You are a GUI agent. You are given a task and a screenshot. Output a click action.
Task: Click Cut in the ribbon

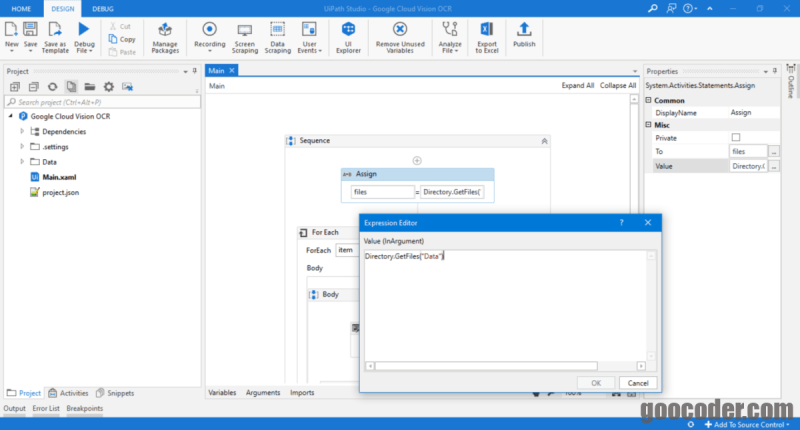point(120,26)
